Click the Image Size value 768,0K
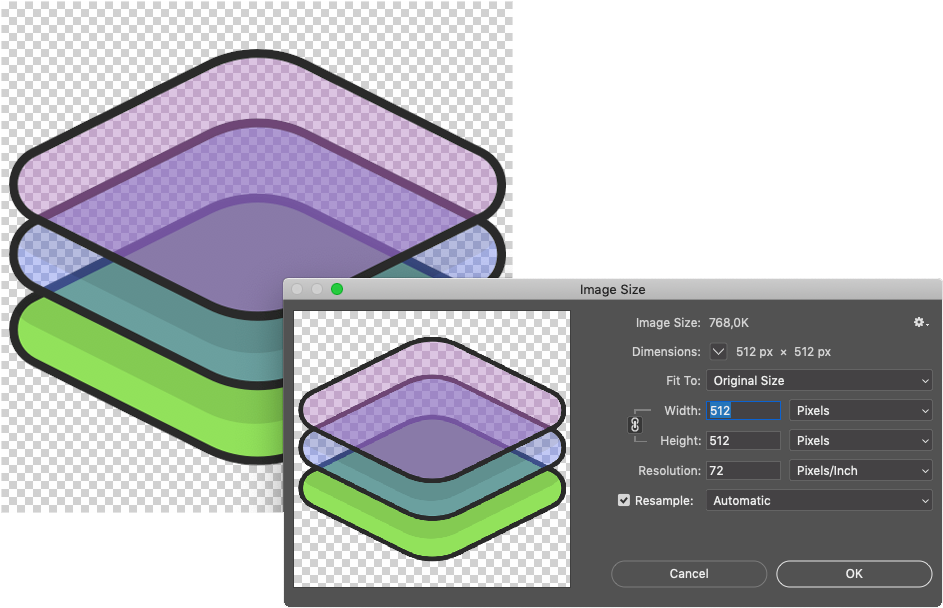 tap(729, 323)
